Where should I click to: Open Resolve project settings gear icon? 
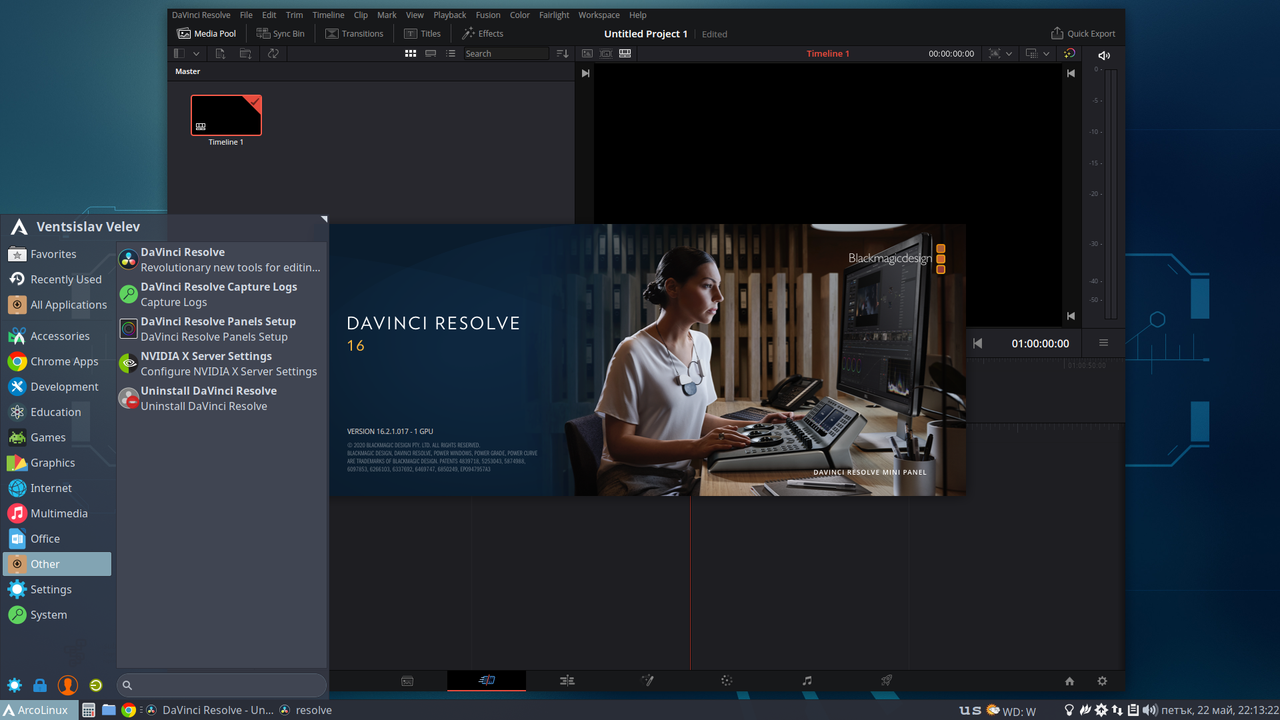(1102, 681)
